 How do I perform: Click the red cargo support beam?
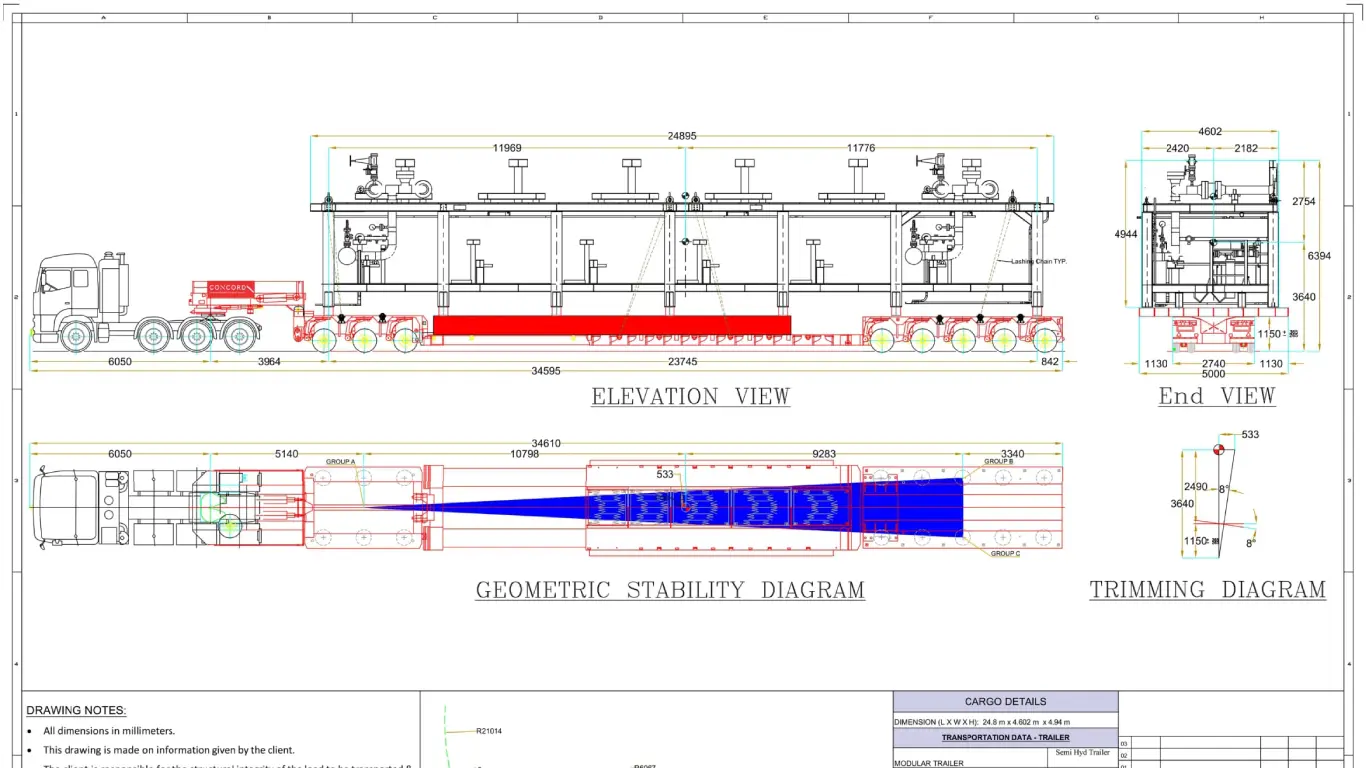coord(612,325)
